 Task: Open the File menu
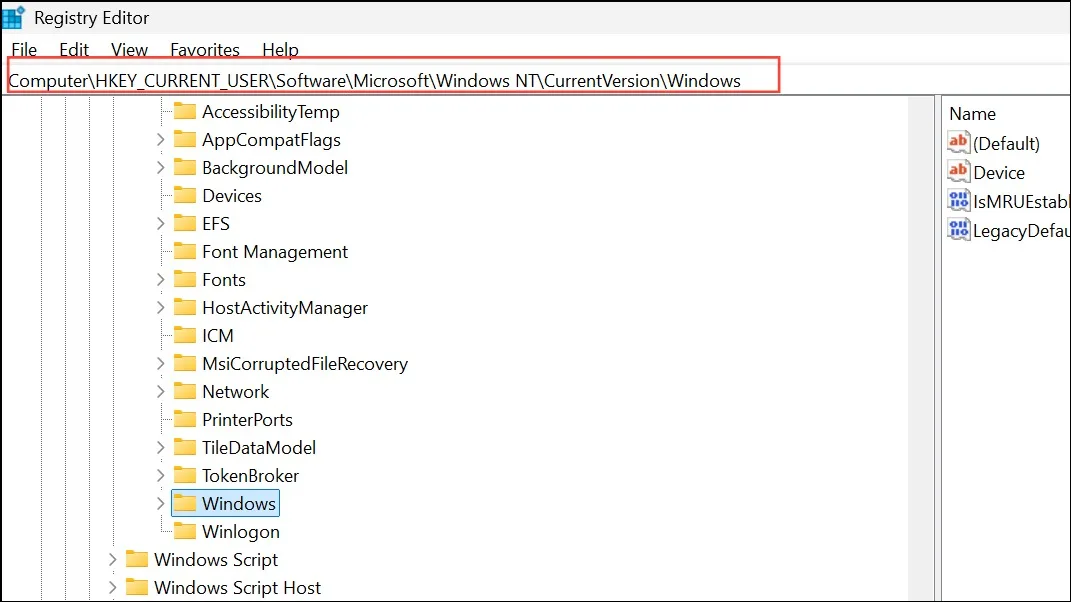pyautogui.click(x=24, y=50)
